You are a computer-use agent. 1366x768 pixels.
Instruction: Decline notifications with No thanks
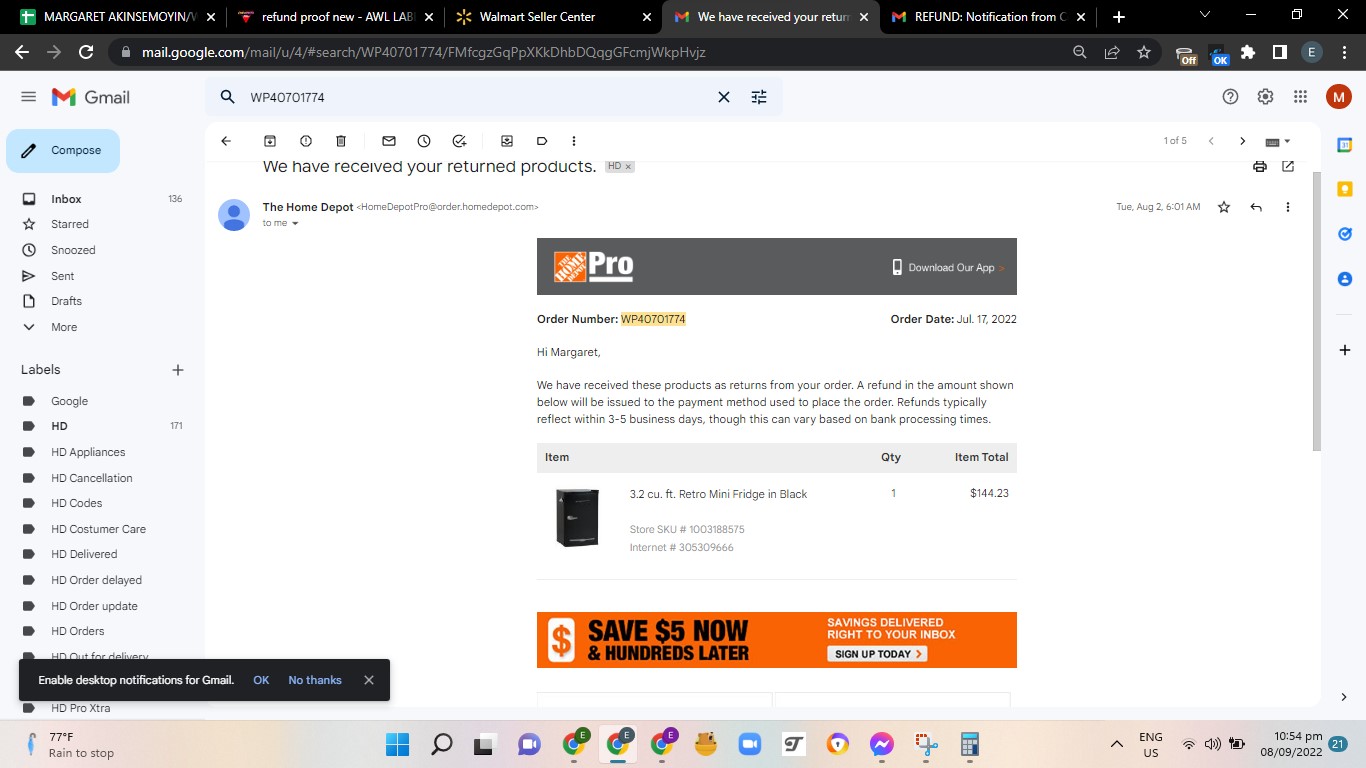(x=315, y=680)
